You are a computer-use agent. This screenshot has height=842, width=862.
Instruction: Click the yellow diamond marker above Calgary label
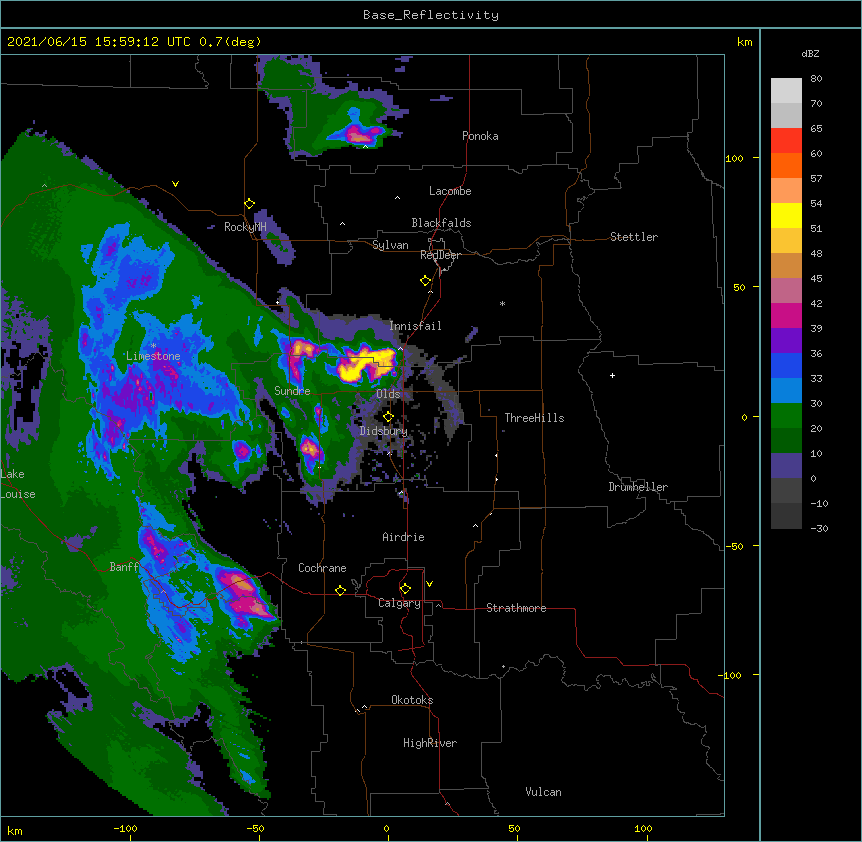tap(405, 589)
